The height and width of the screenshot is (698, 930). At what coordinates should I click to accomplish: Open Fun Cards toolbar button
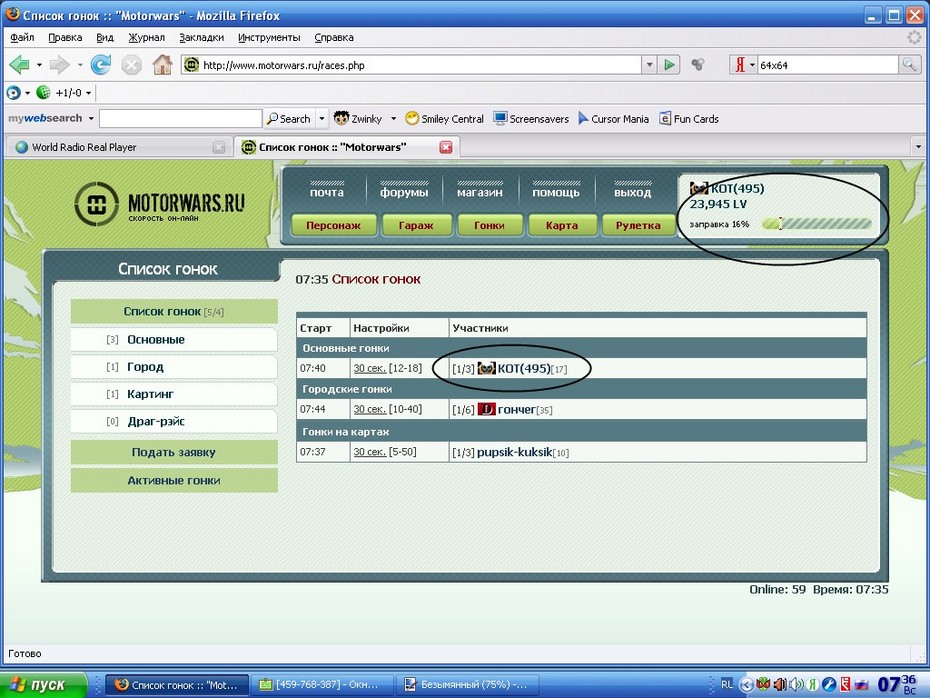coord(689,119)
